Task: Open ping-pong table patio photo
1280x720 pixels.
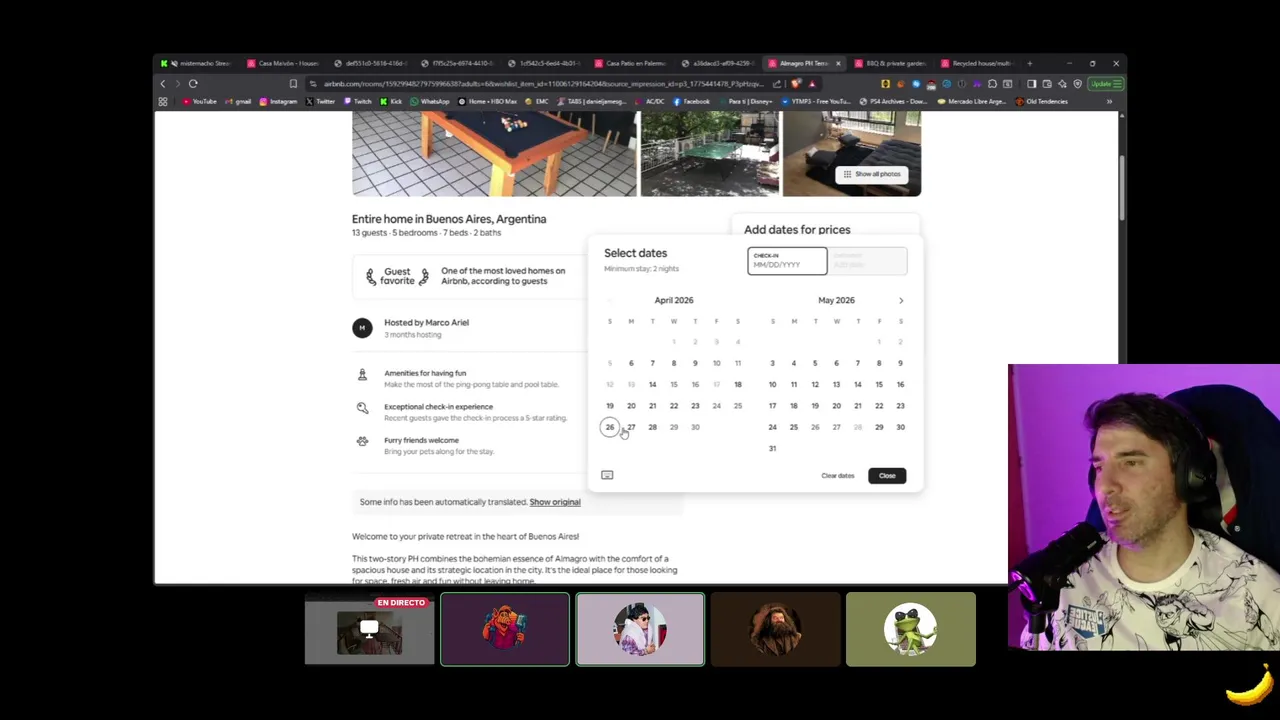Action: point(709,153)
